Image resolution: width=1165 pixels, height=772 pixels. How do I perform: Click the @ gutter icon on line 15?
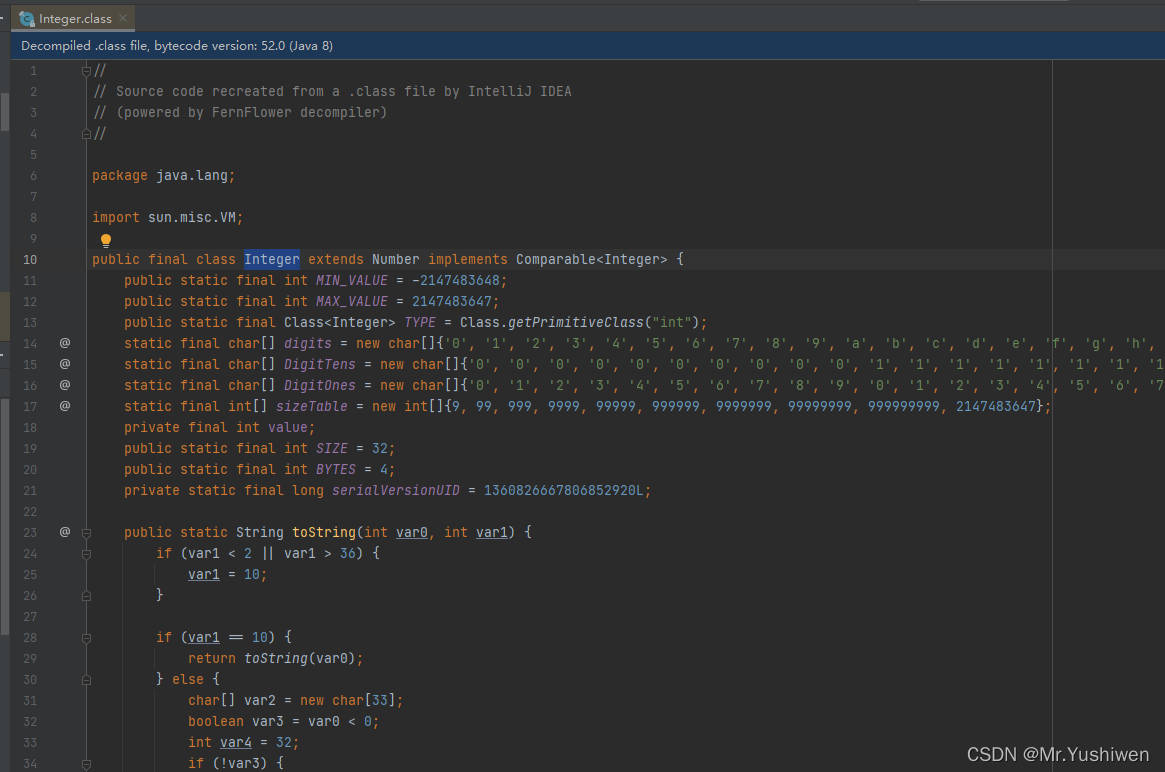point(65,364)
